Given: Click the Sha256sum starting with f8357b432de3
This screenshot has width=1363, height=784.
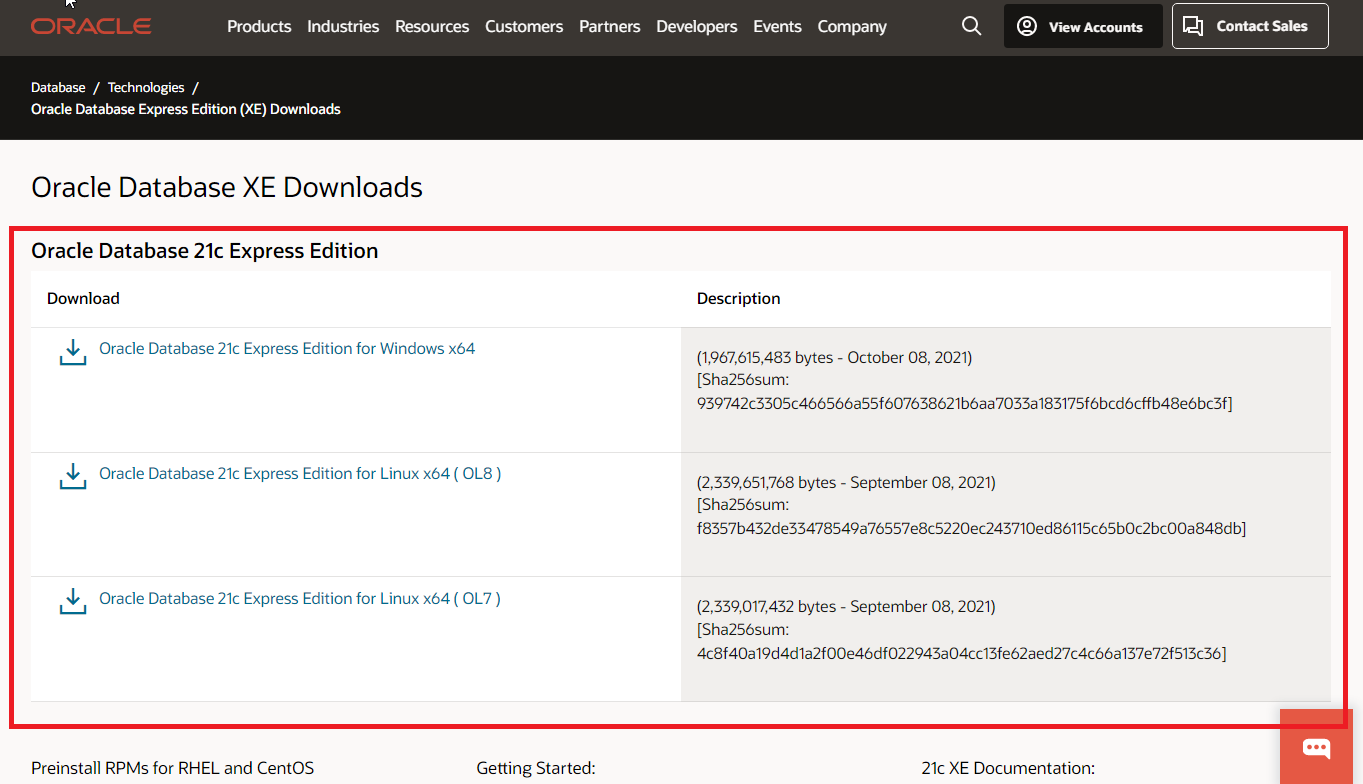Looking at the screenshot, I should [x=971, y=529].
